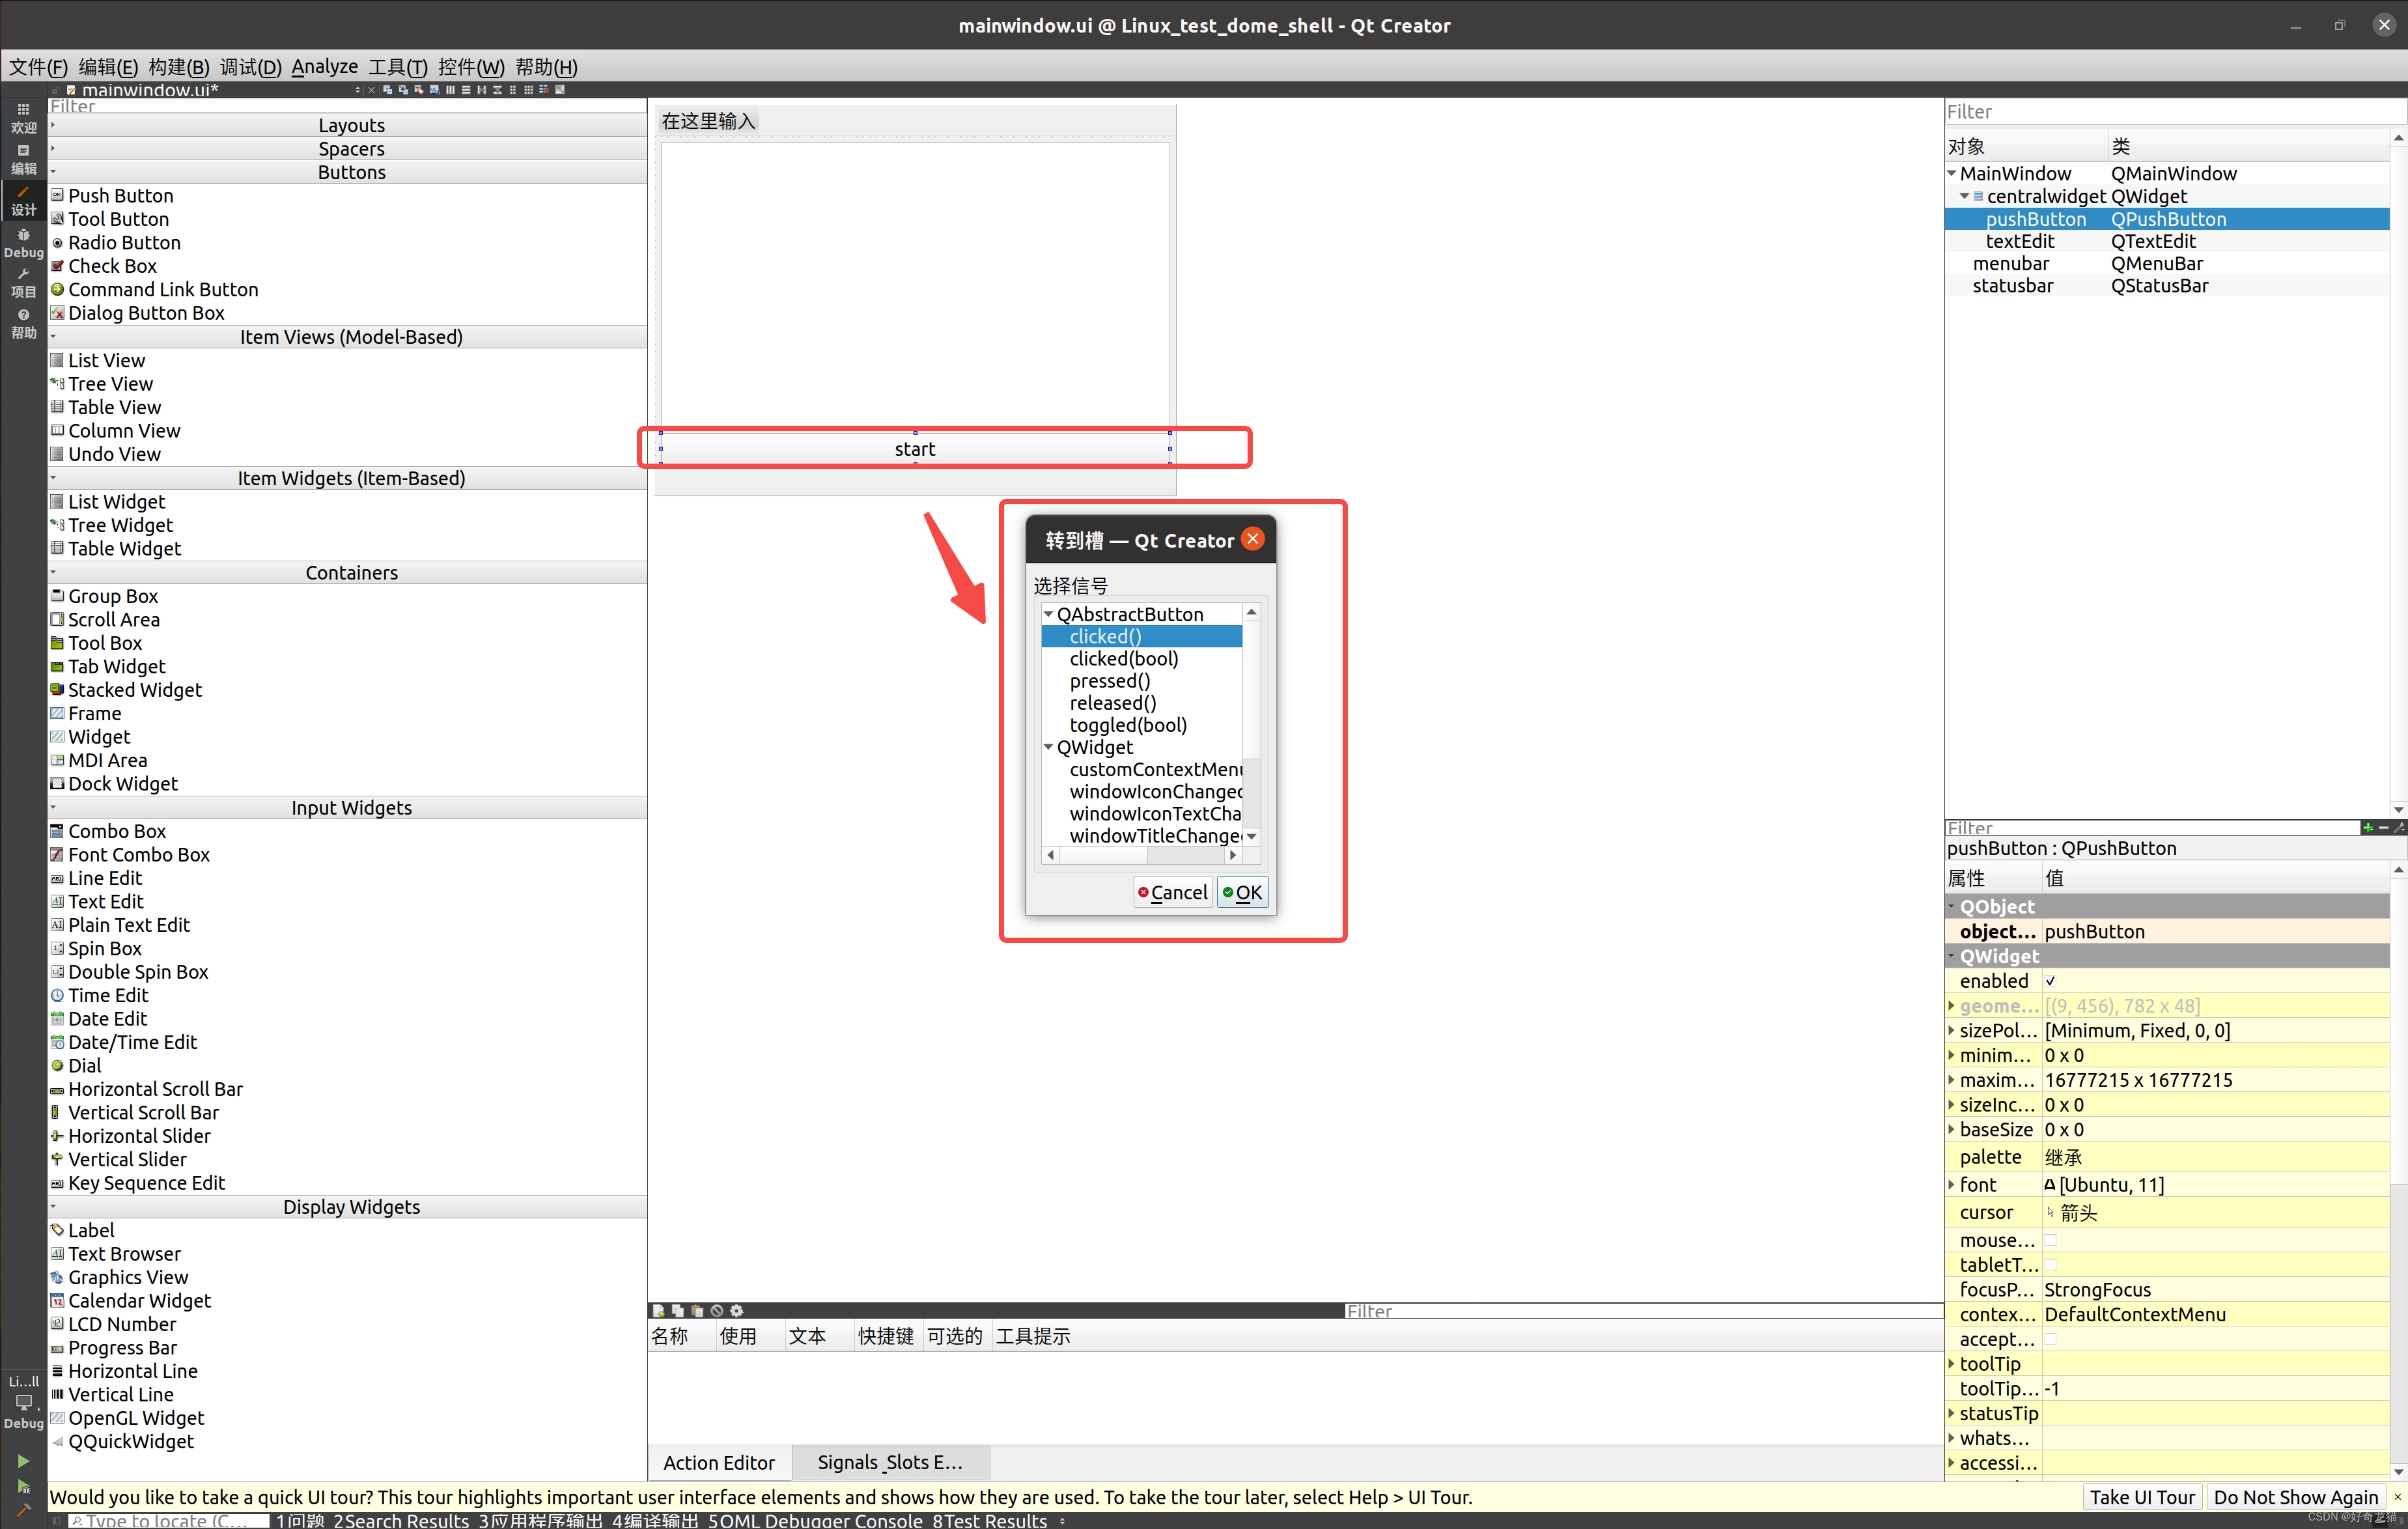The width and height of the screenshot is (2408, 1529).
Task: Click the Take UI Tour button
Action: (2142, 1497)
